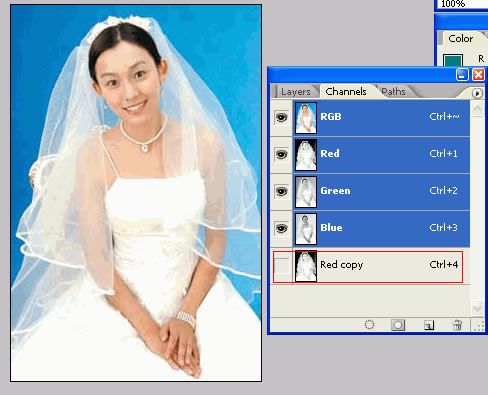488x395 pixels.
Task: Minimize the Channels palette
Action: pyautogui.click(x=462, y=75)
